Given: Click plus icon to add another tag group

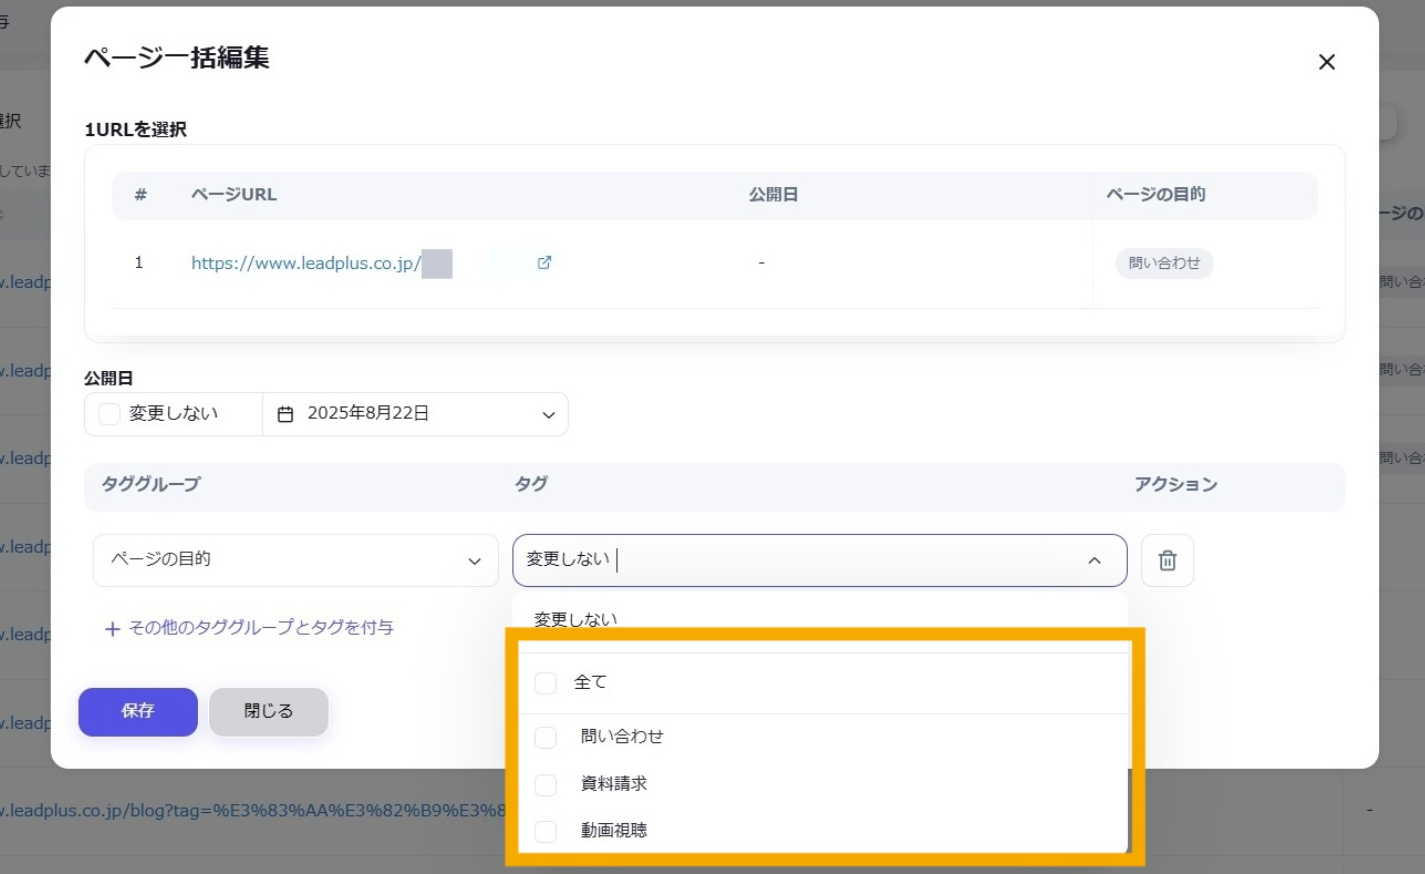Looking at the screenshot, I should pos(112,629).
